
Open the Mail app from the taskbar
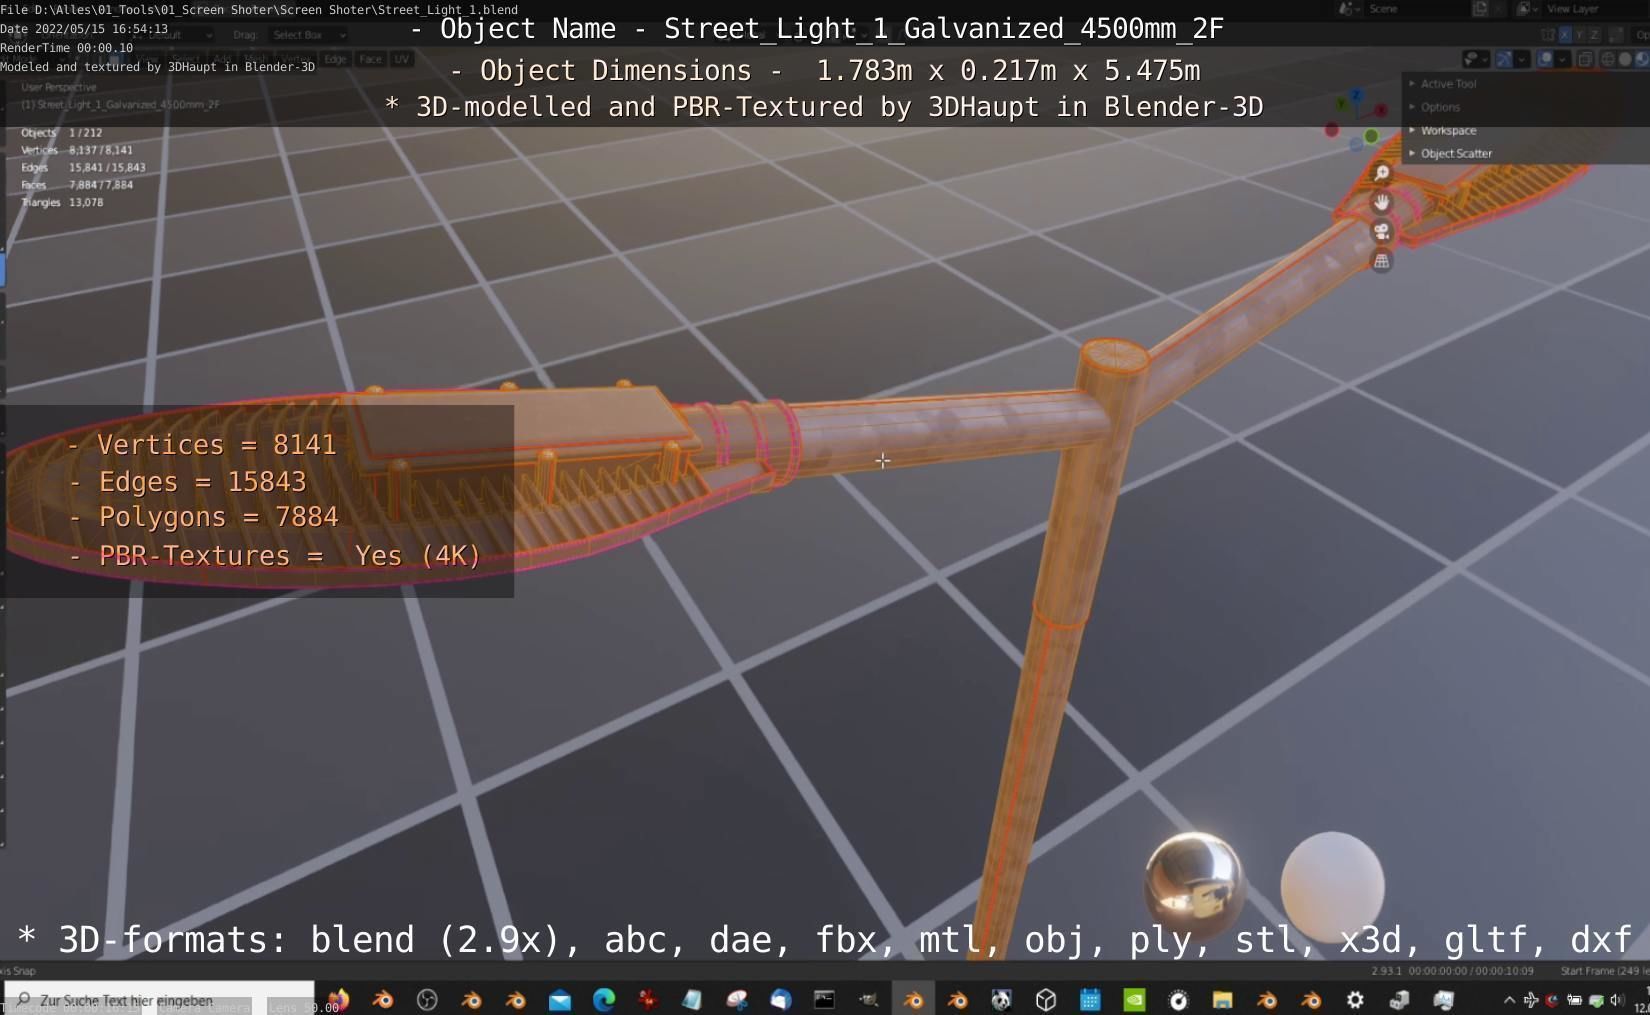pos(560,999)
